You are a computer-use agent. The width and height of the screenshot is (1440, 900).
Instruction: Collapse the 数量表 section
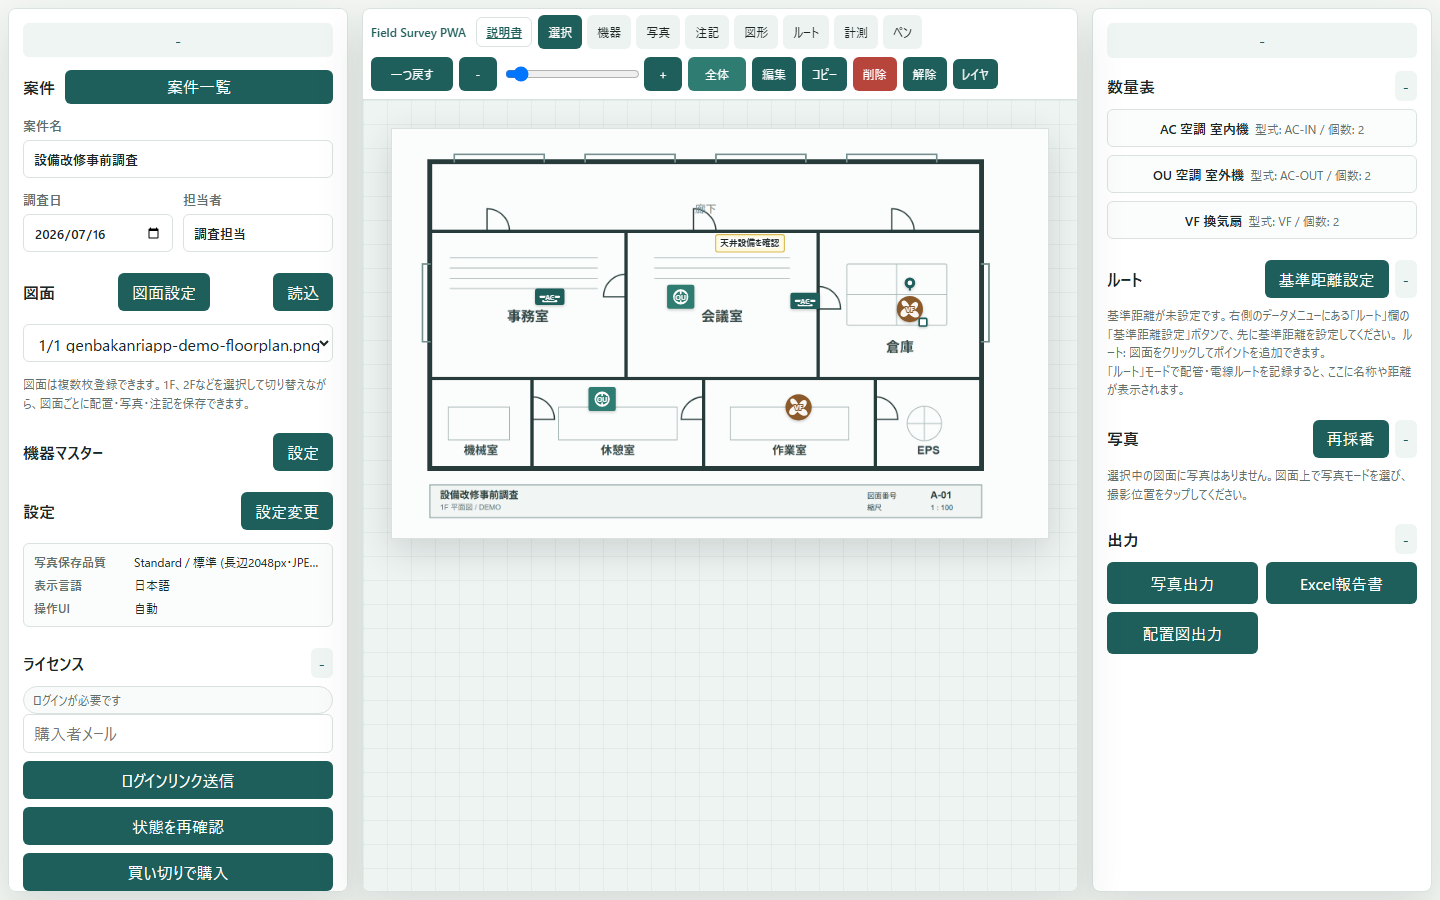point(1405,87)
